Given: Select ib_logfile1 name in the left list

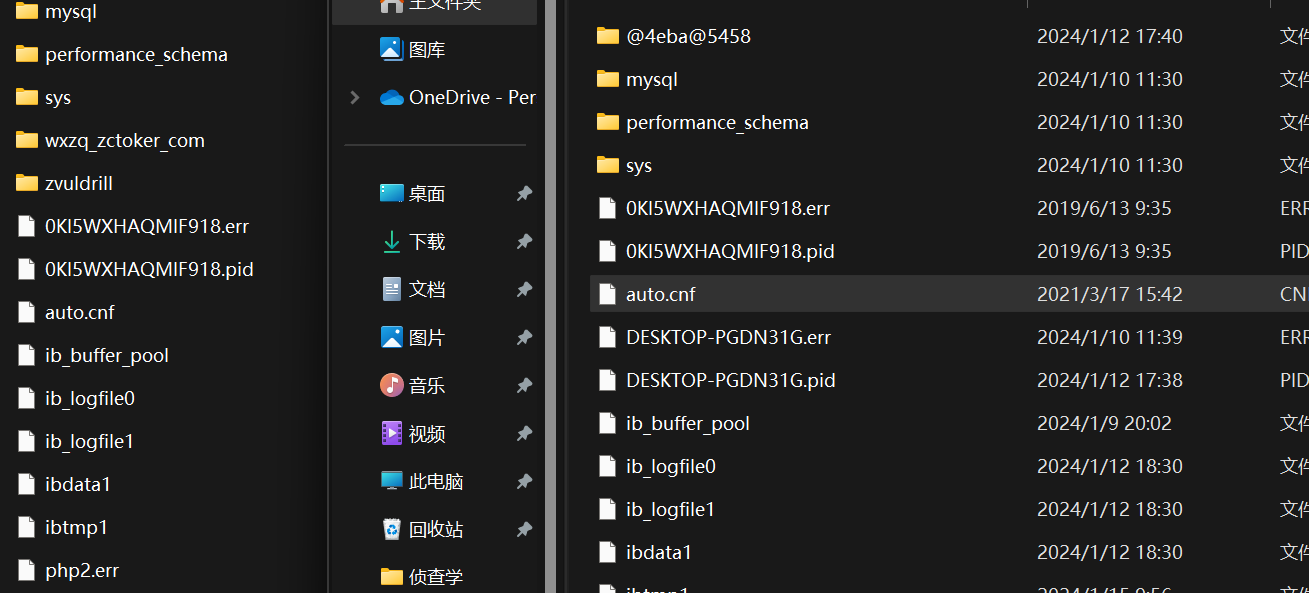Looking at the screenshot, I should (89, 441).
